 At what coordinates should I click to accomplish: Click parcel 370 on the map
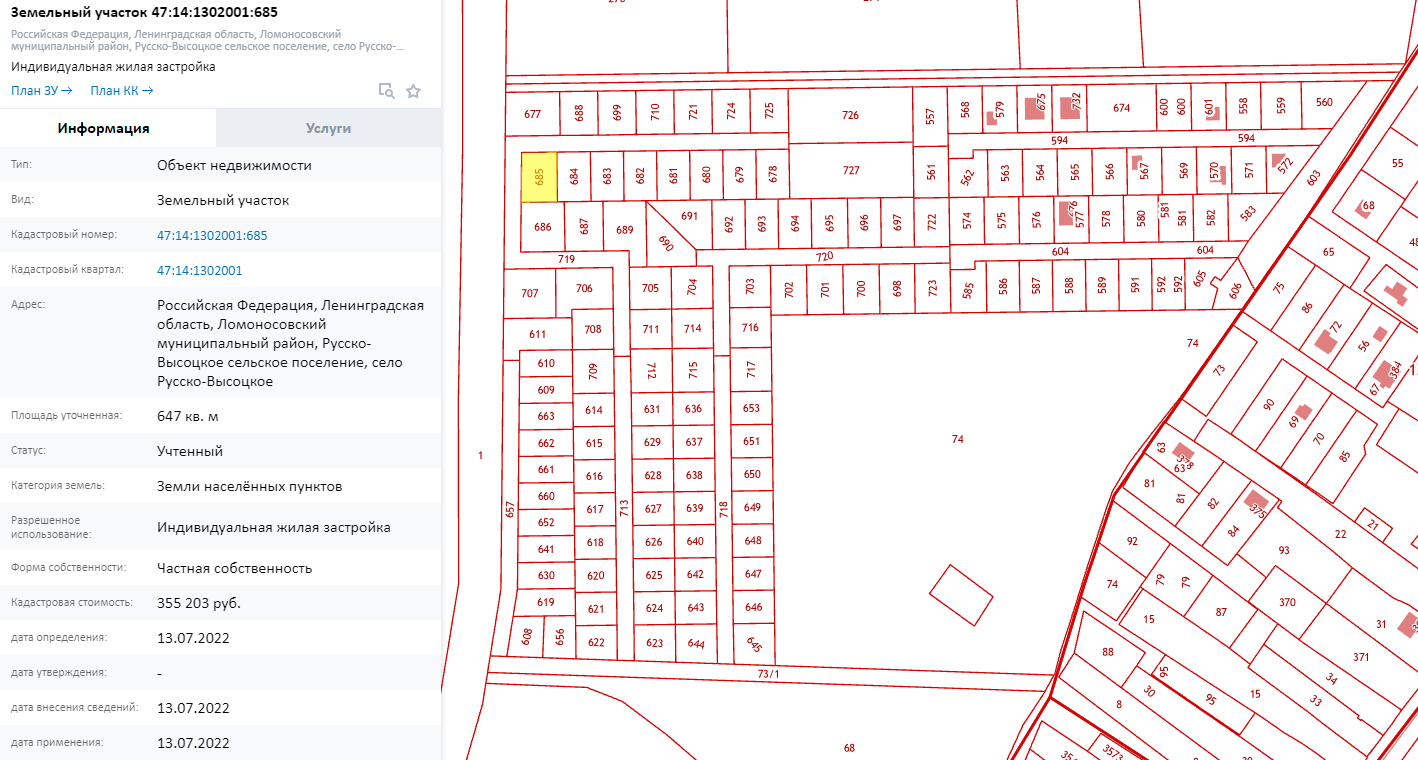tap(1287, 602)
